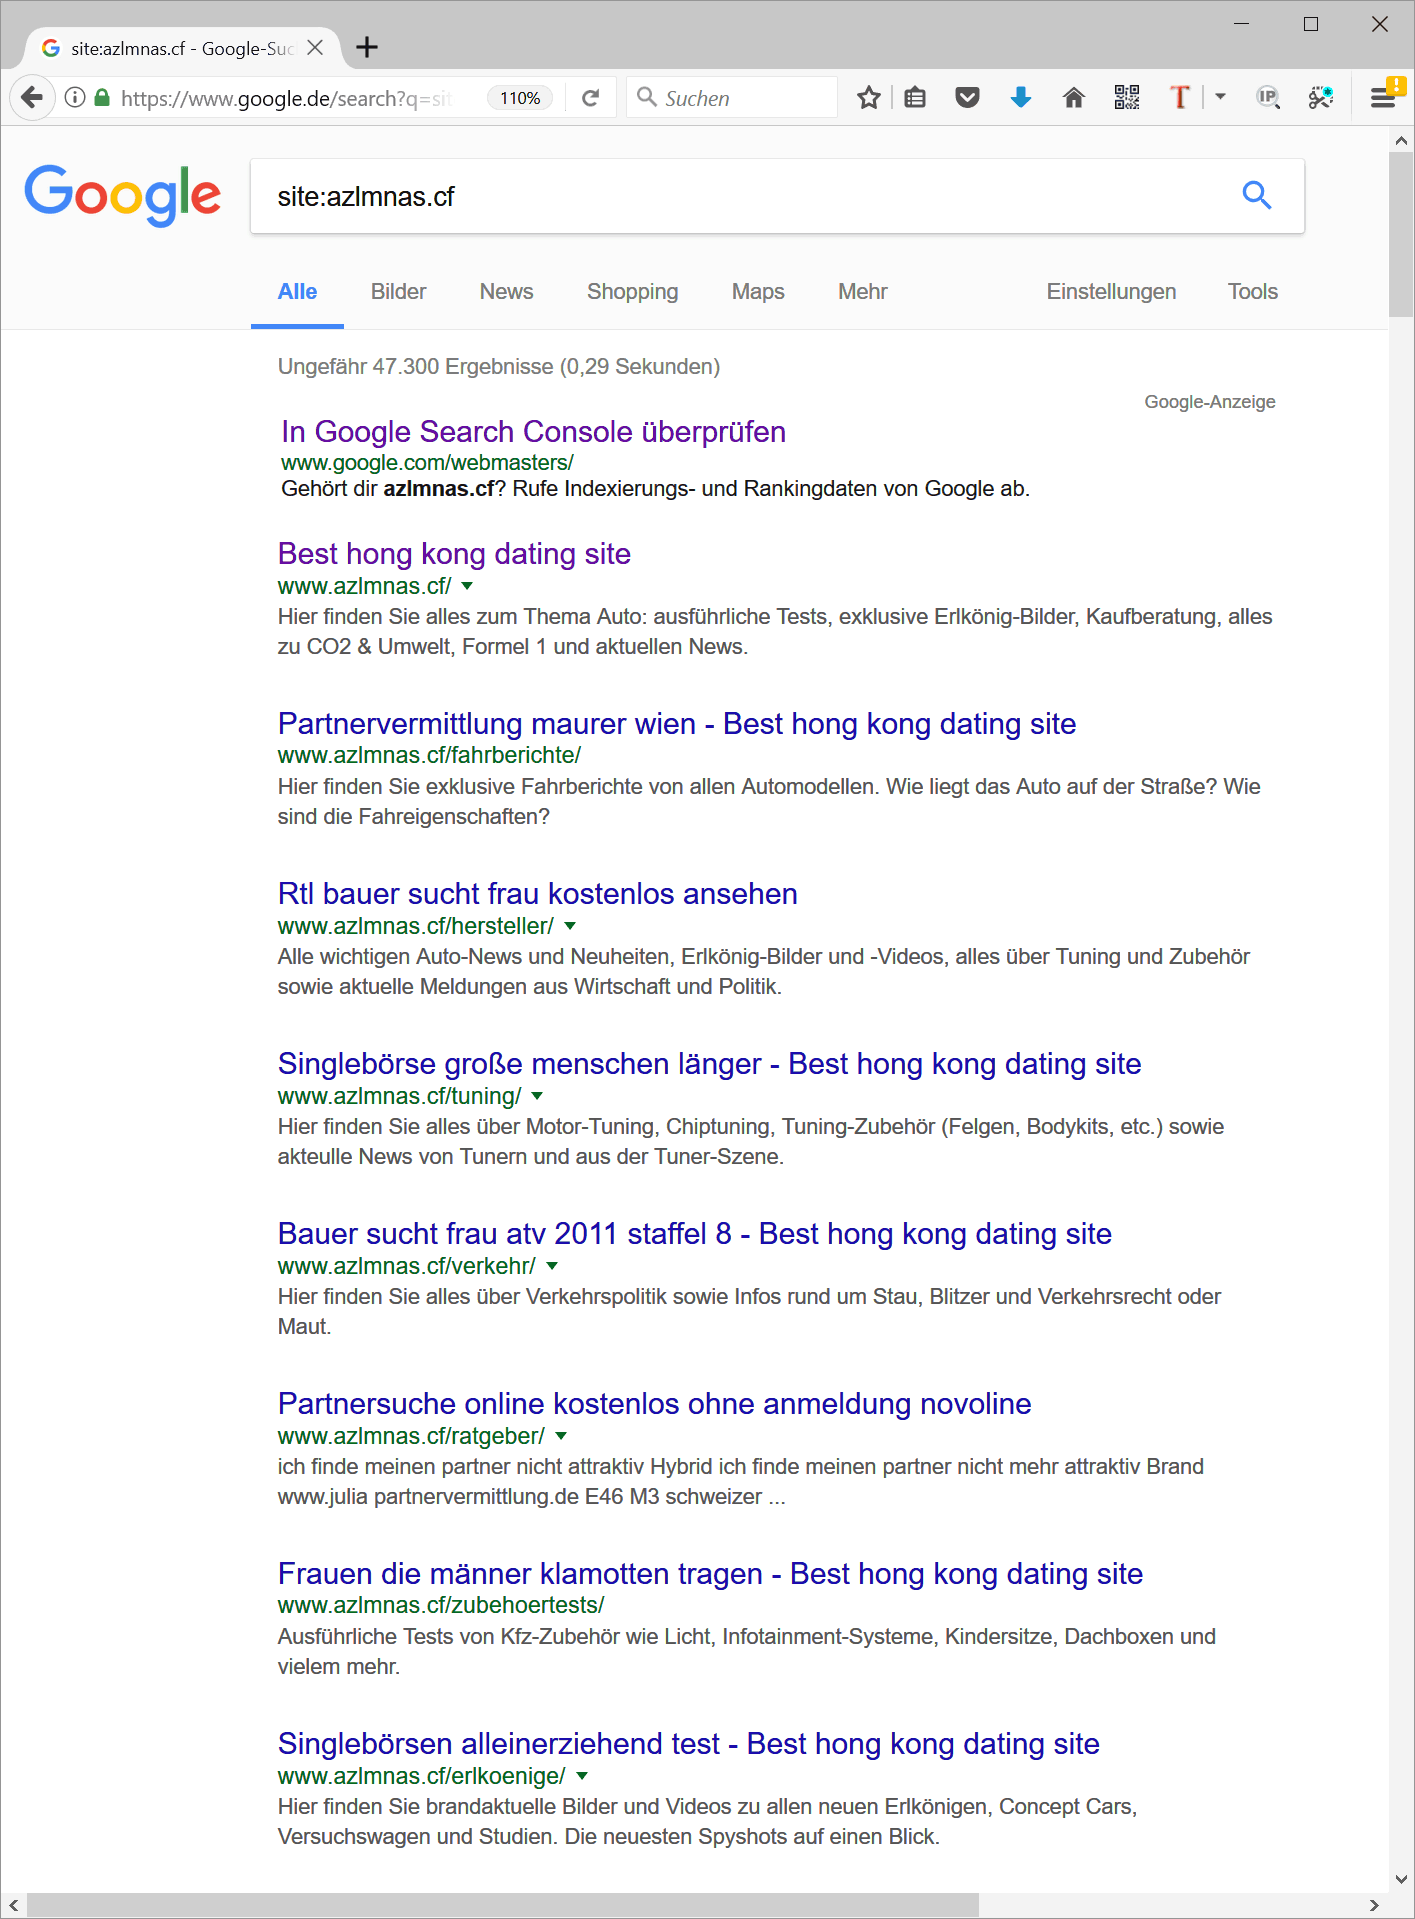Switch to the Maps tab
This screenshot has width=1415, height=1919.
point(758,292)
